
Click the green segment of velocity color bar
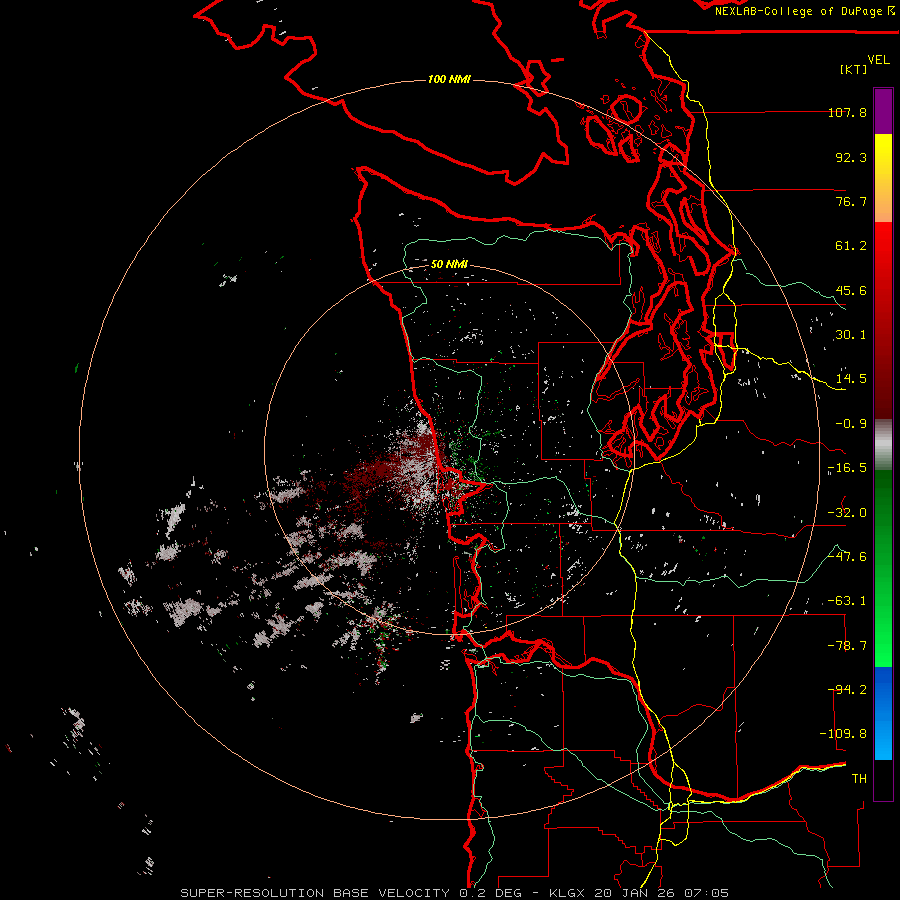pyautogui.click(x=883, y=568)
